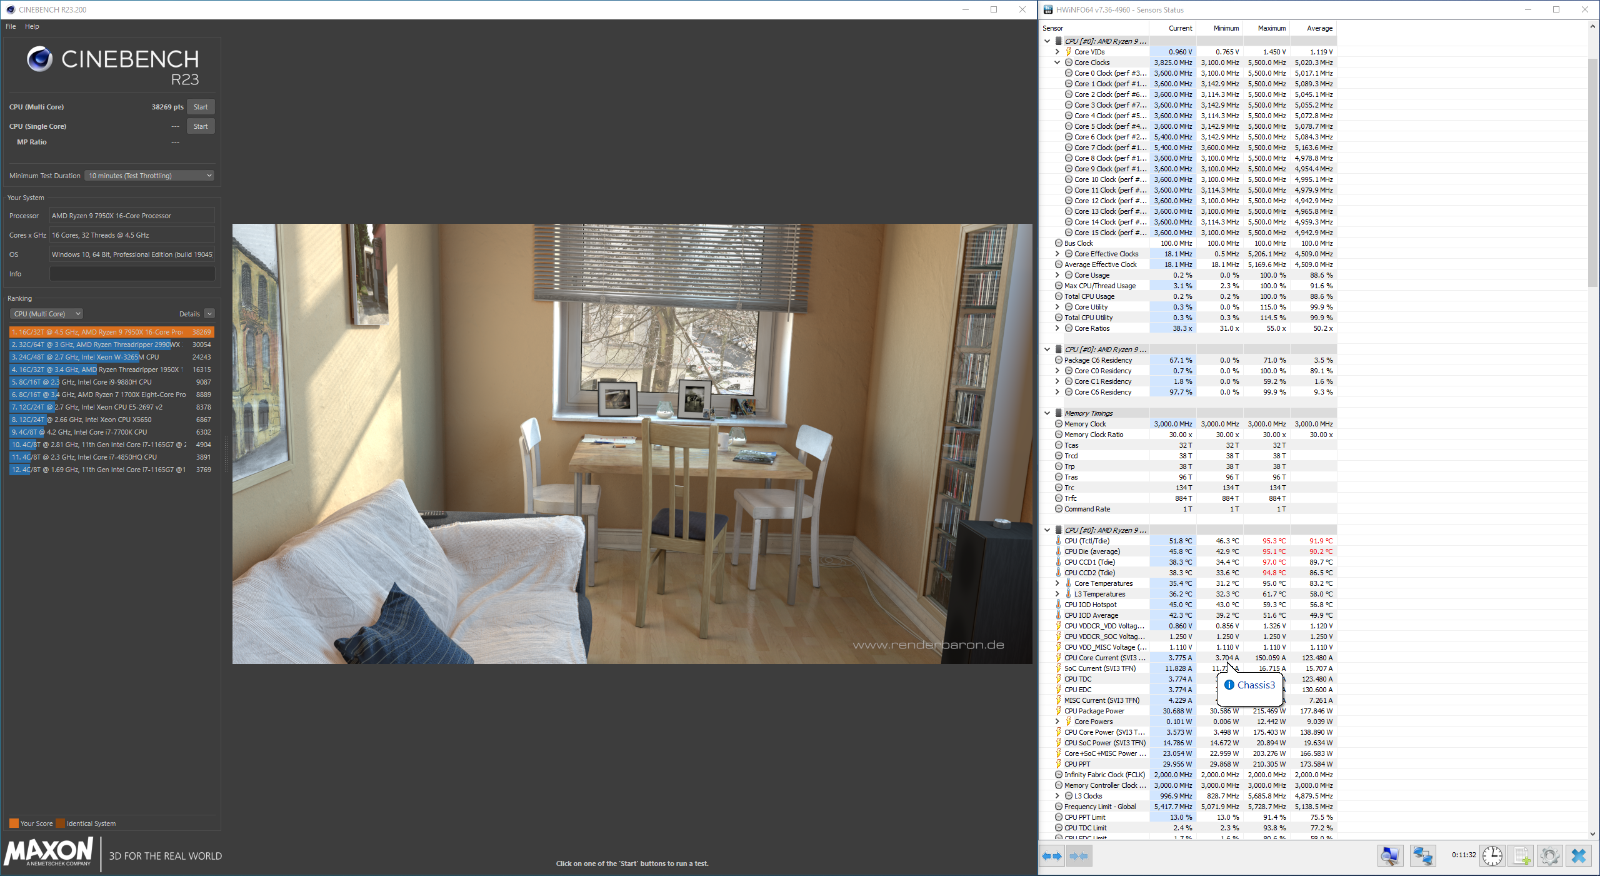Select the Ryzen 9 7950X ranking entry
Screen dimensions: 1600x876
pyautogui.click(x=112, y=332)
